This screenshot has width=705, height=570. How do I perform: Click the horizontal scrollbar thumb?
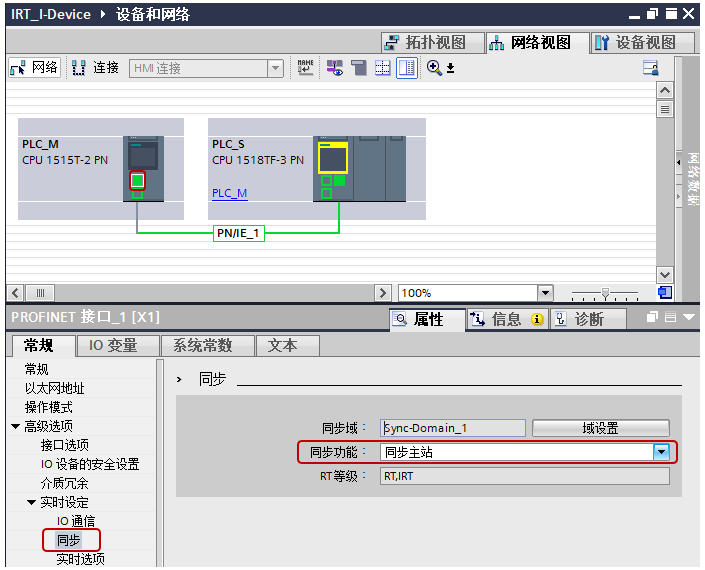point(40,293)
